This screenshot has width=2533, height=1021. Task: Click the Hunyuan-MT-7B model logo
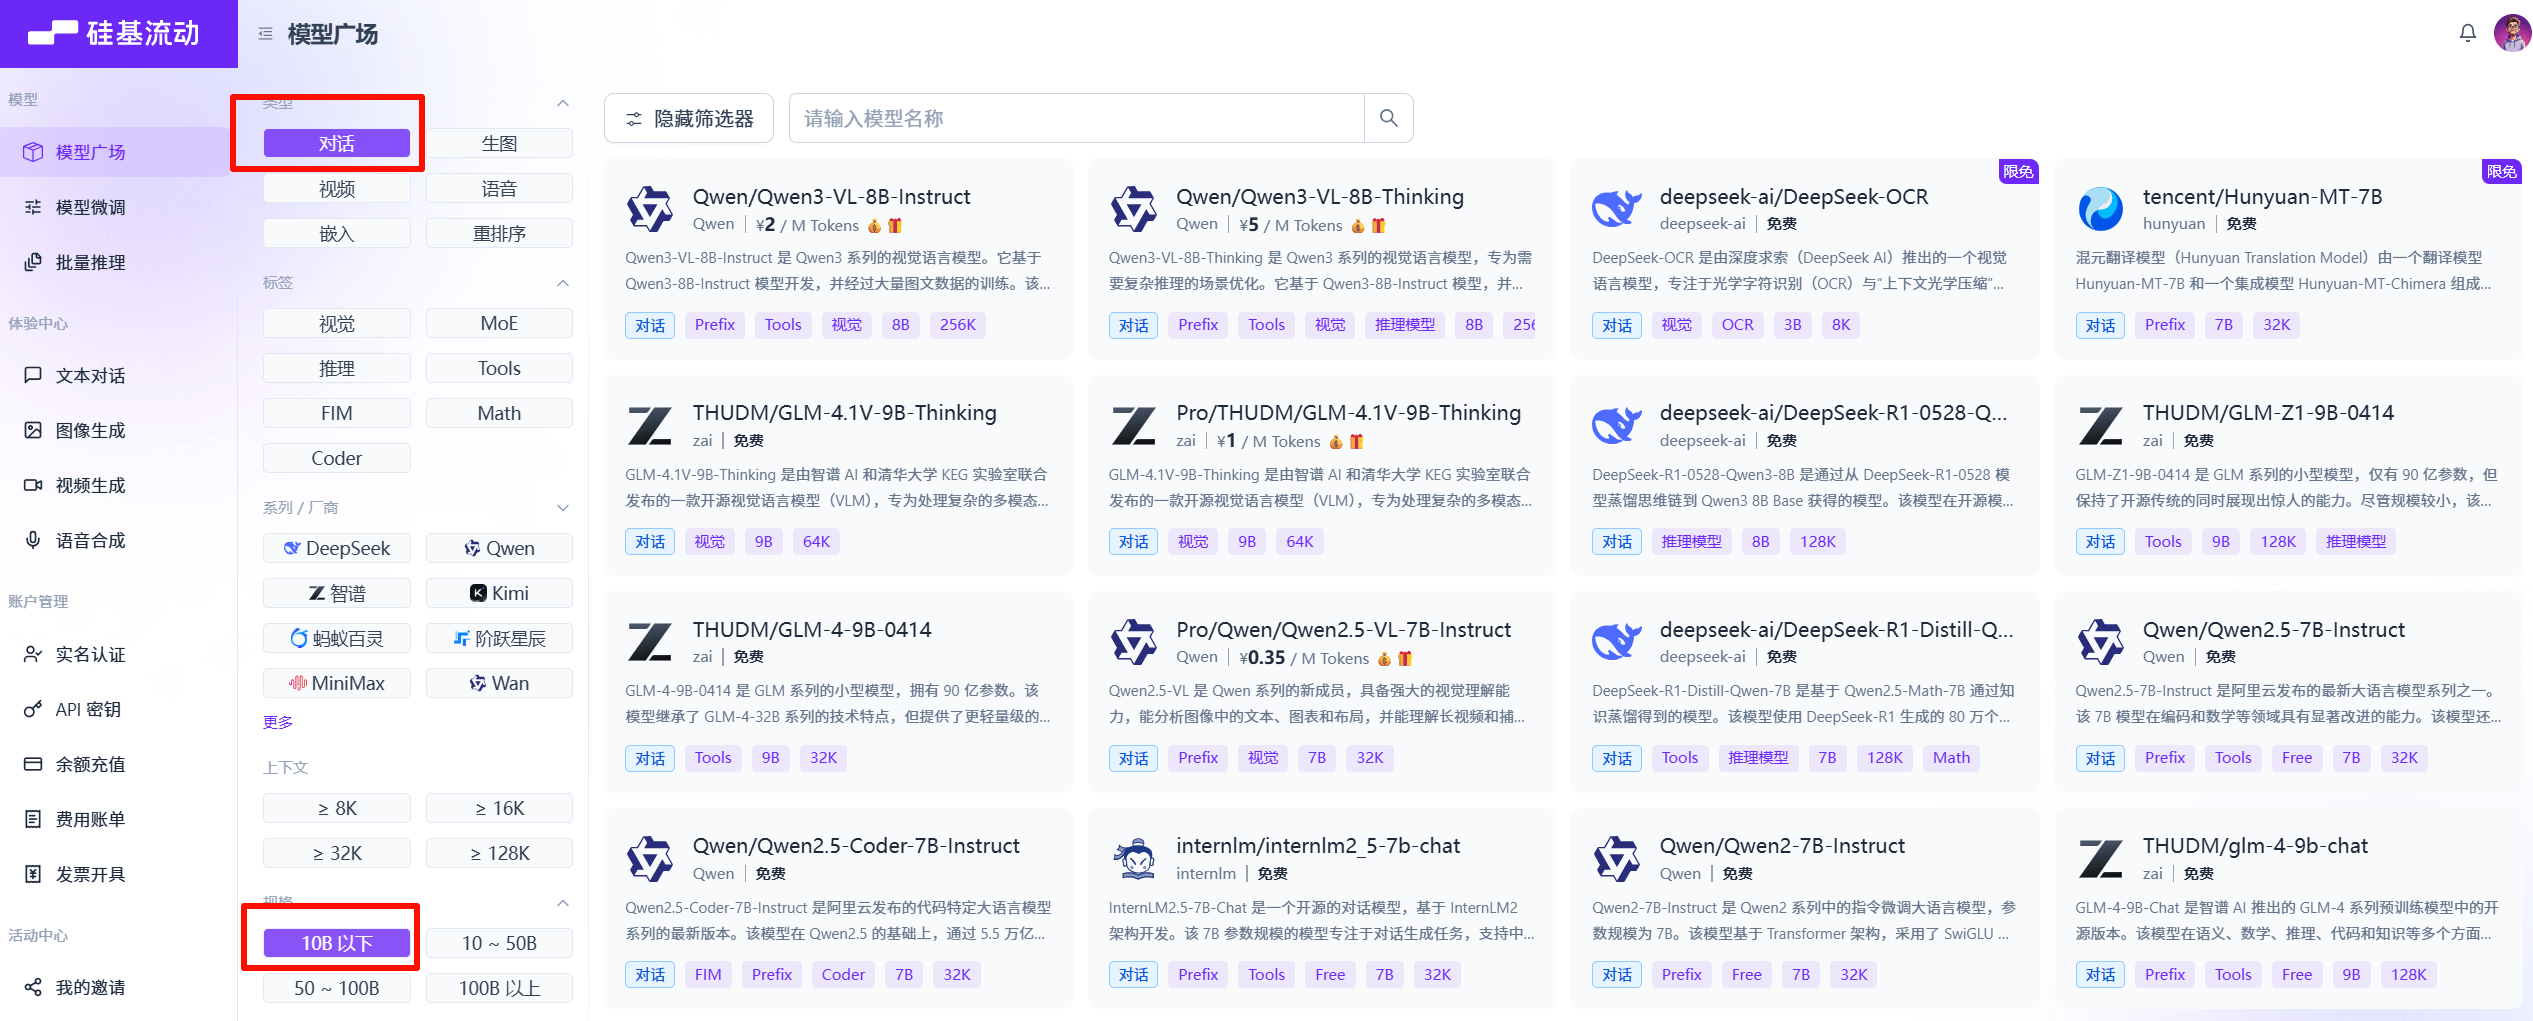(2100, 209)
